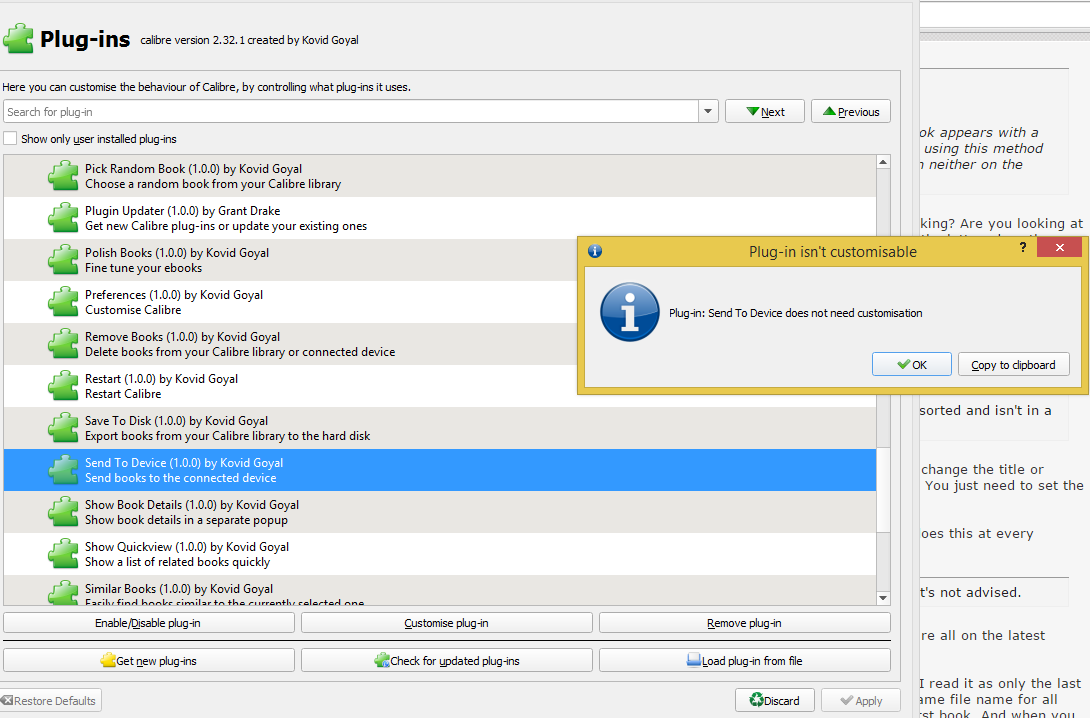
Task: Click the Similar Books plug-in icon
Action: 63,593
